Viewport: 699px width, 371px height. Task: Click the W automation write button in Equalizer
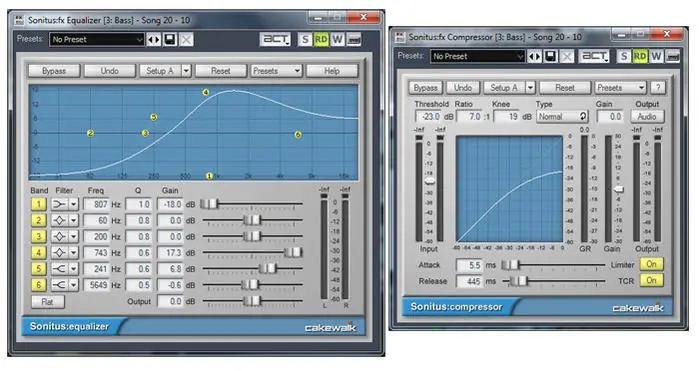click(x=337, y=40)
